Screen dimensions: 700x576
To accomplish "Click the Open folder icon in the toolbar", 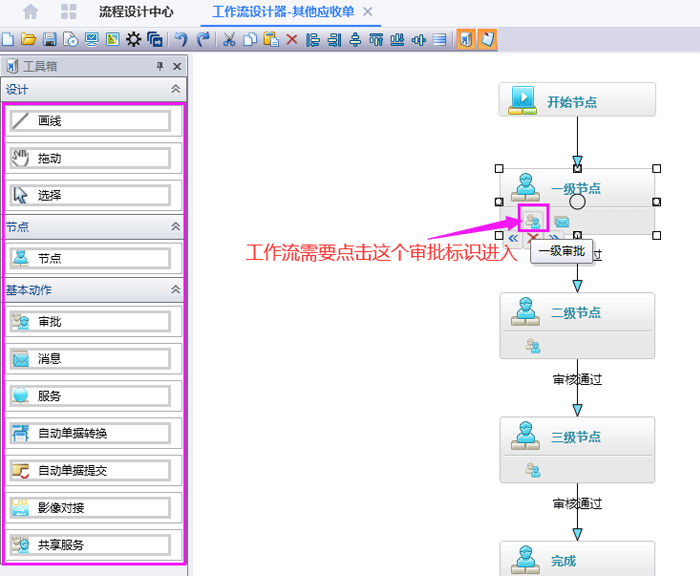I will 28,40.
